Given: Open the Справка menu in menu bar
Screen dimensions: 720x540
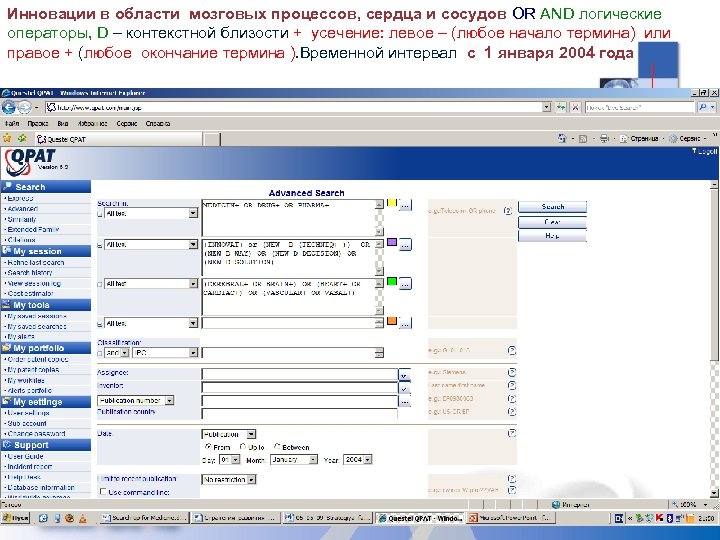Looking at the screenshot, I should [158, 124].
